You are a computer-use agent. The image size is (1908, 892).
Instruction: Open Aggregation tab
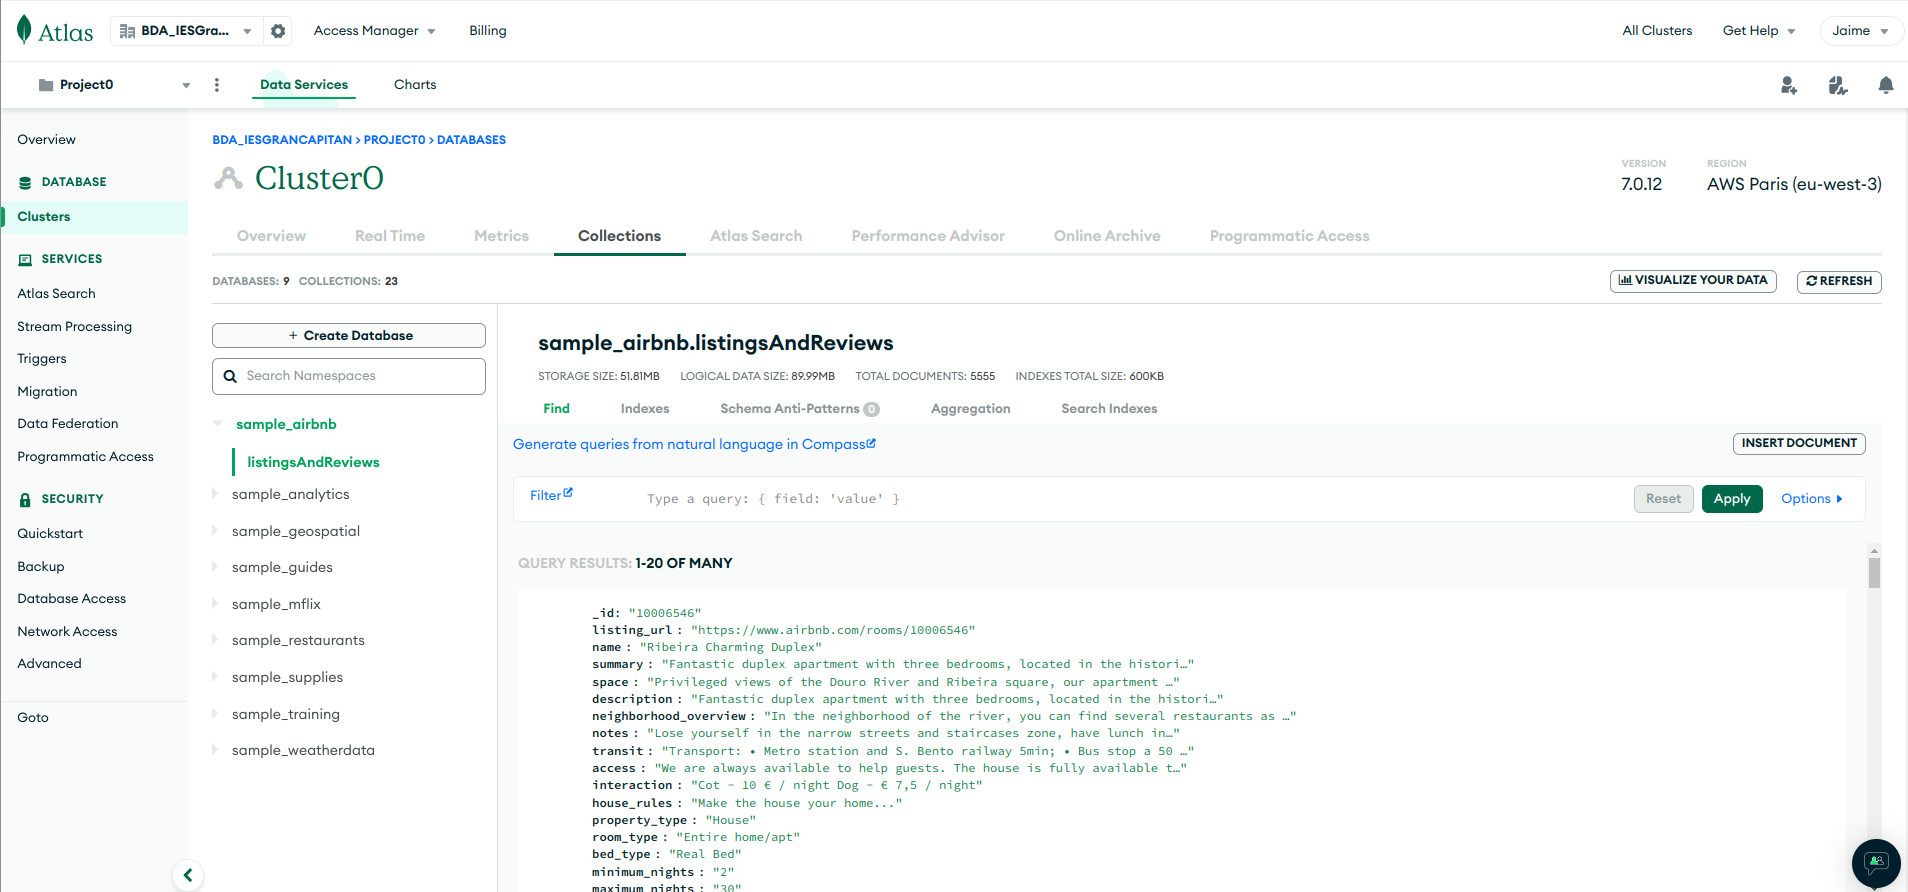coord(970,409)
